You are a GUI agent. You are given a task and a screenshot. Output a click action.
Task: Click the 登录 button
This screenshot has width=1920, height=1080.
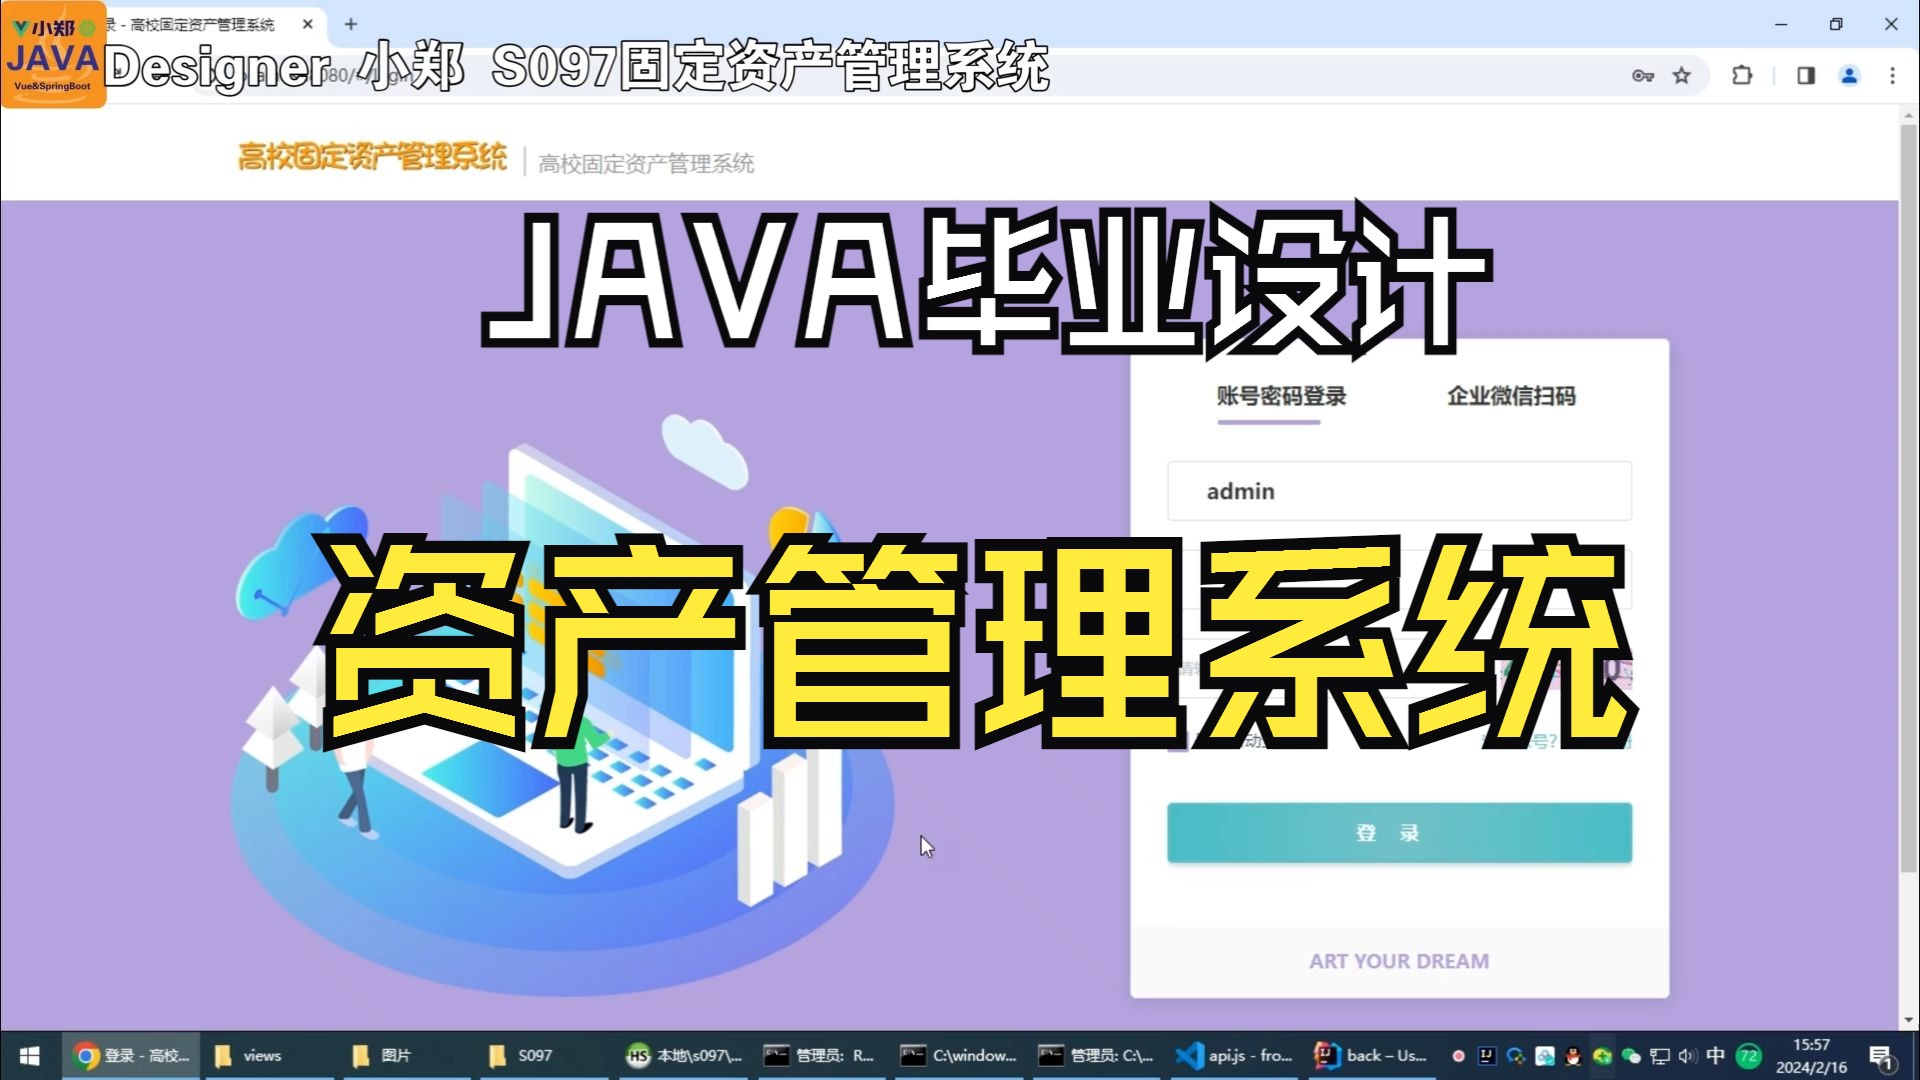pos(1399,832)
